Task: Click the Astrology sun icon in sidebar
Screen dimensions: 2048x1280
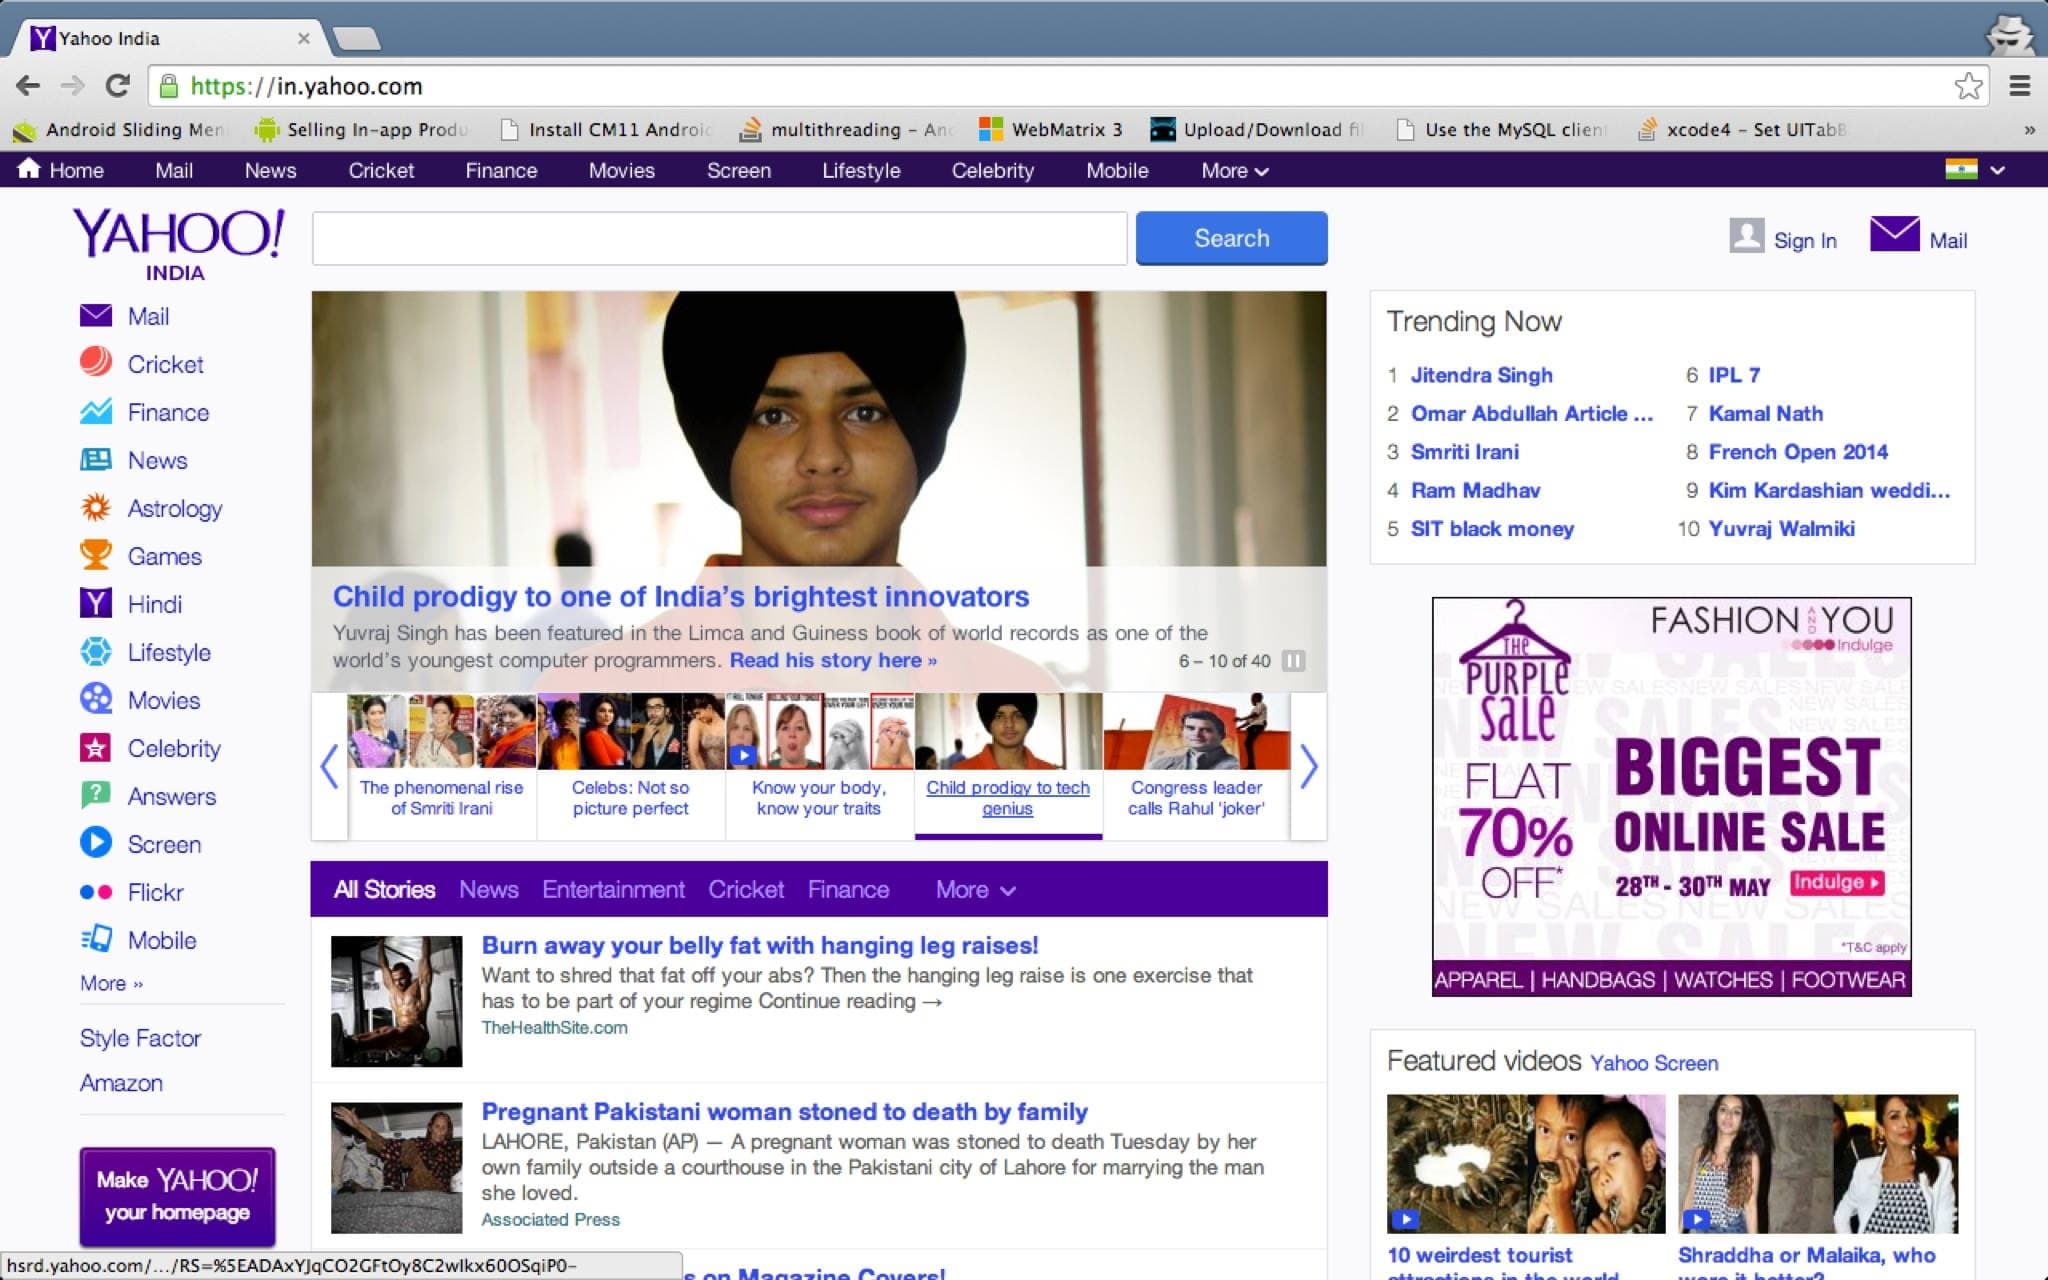Action: pyautogui.click(x=96, y=507)
